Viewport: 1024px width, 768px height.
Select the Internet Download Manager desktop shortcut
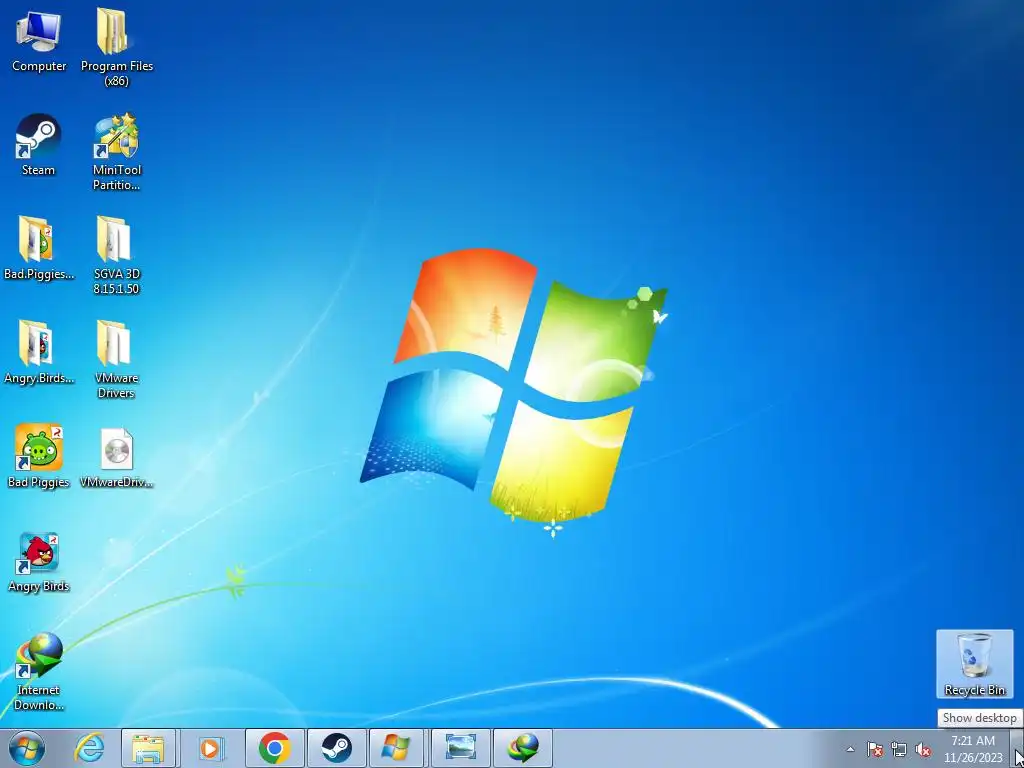39,671
